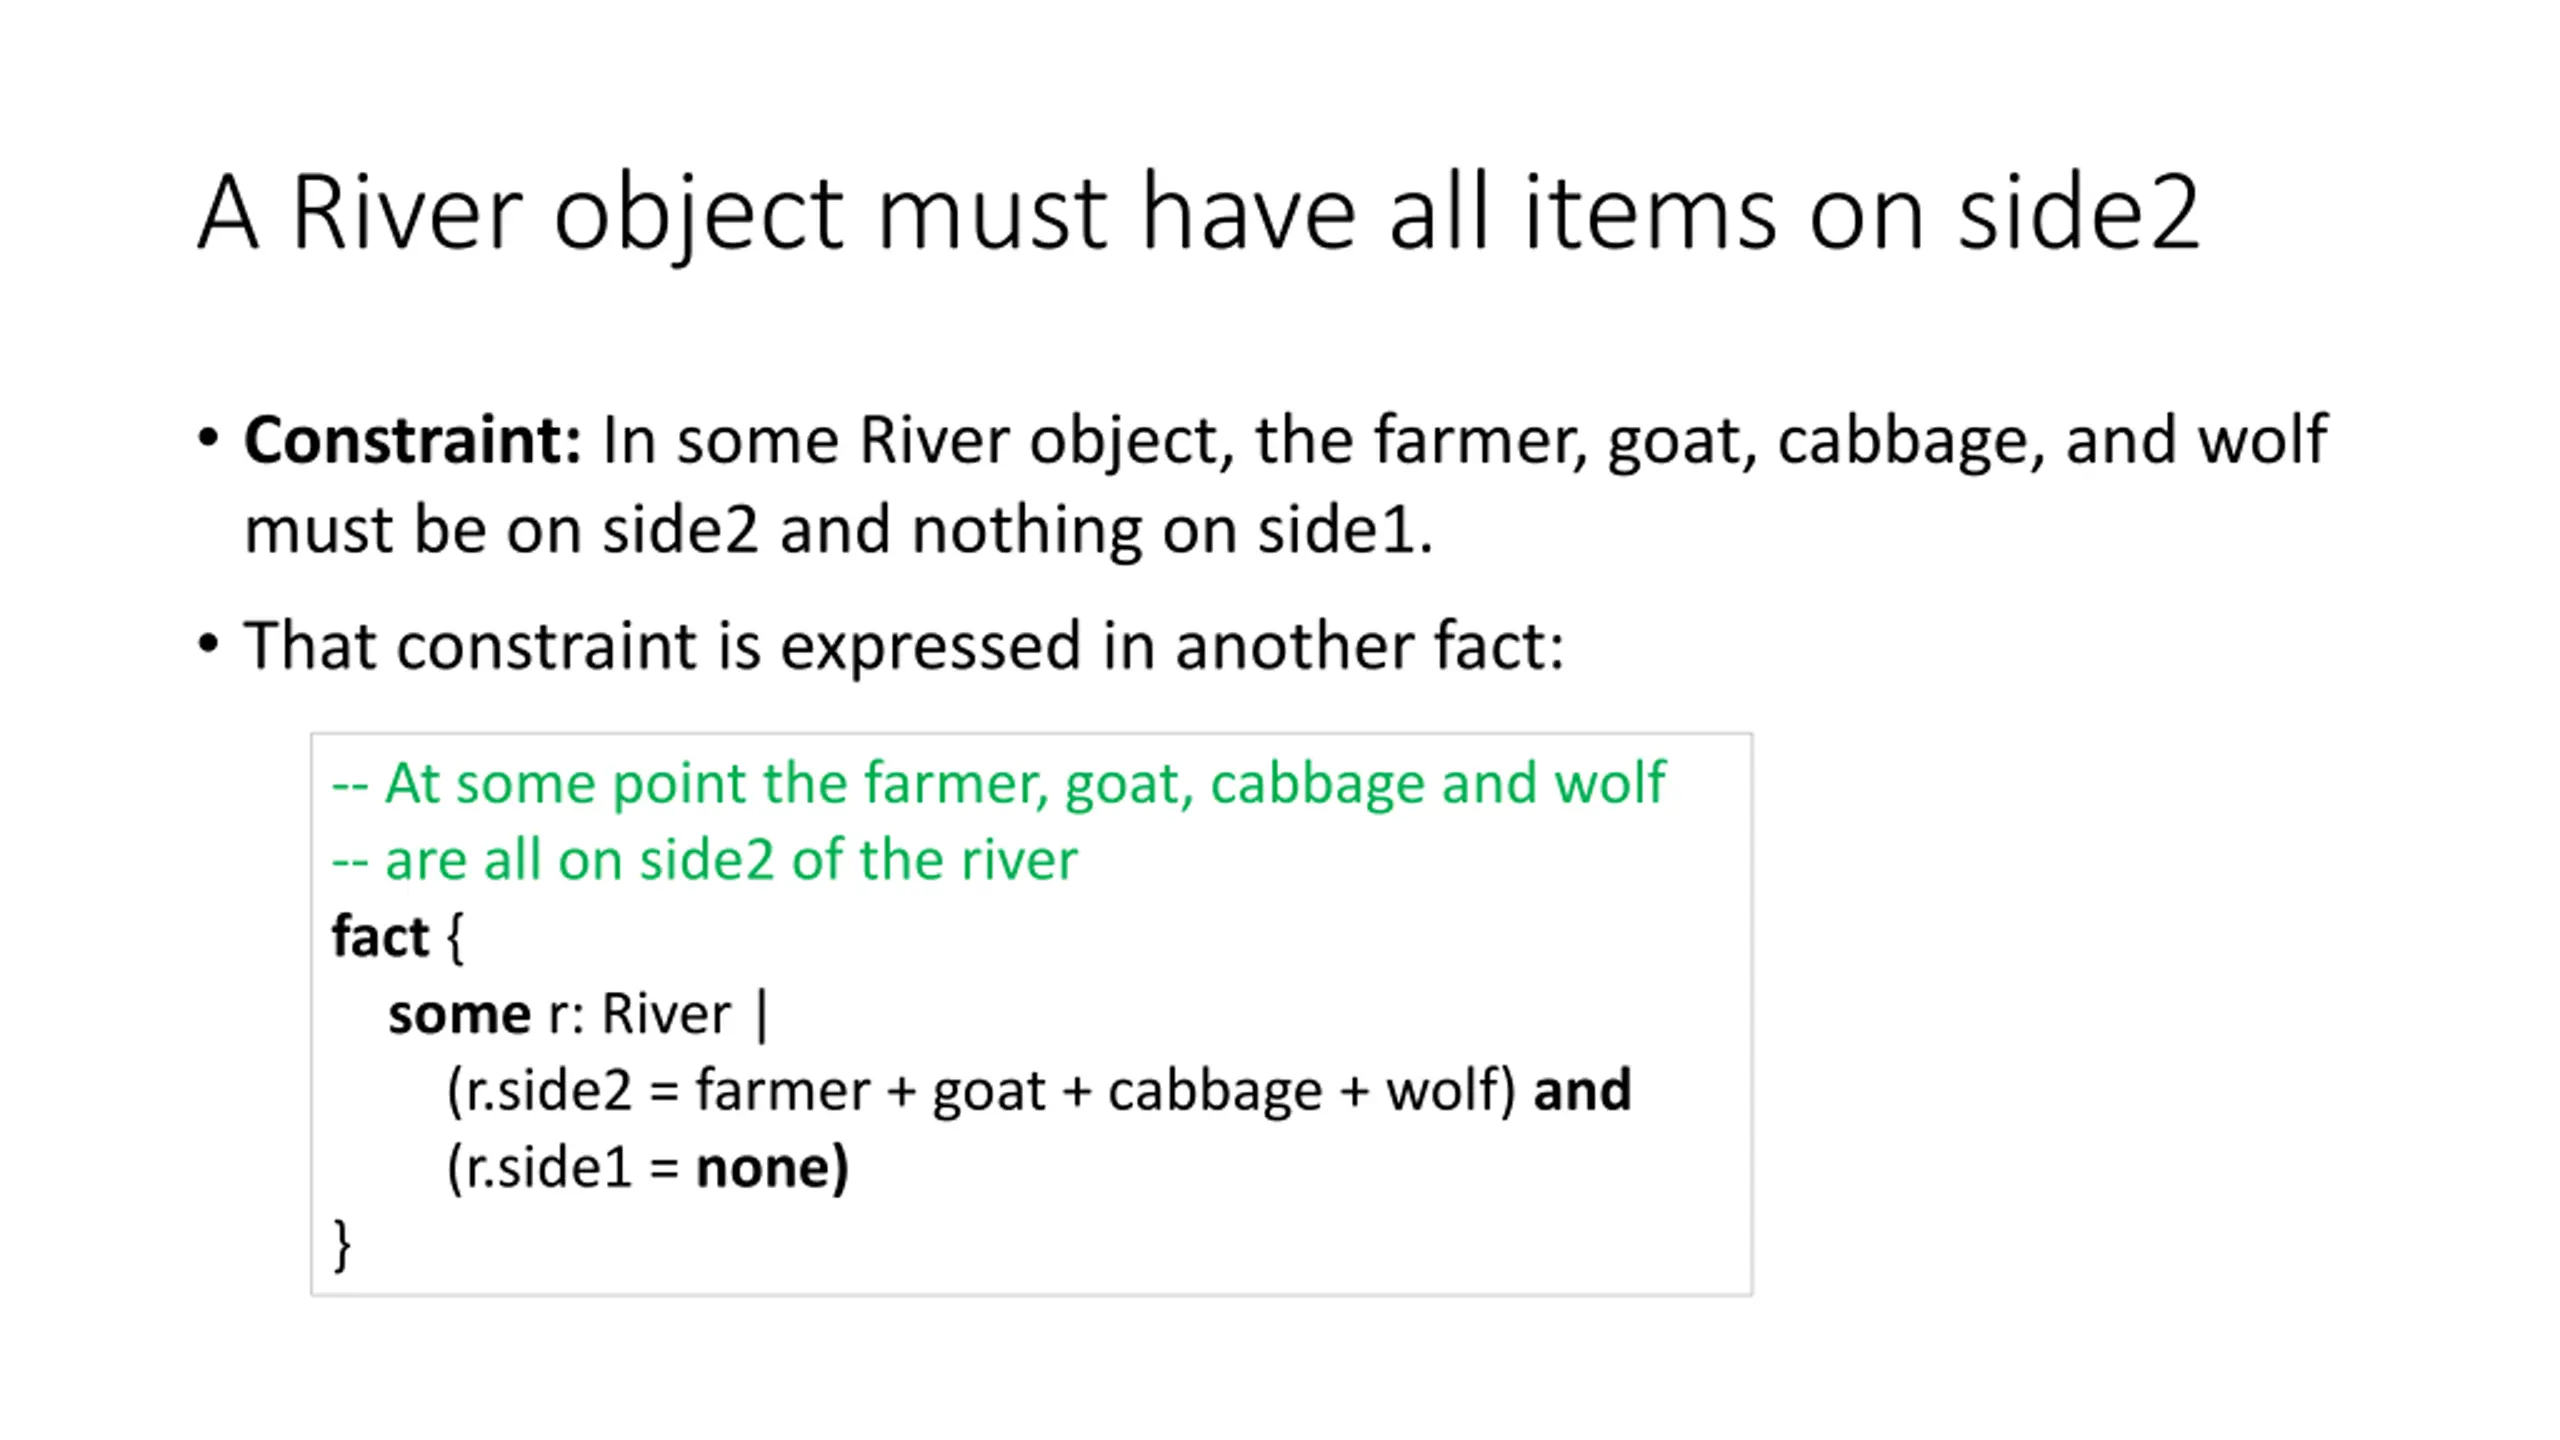Click the bold keyword fact
This screenshot has height=1440, width=2560.
(380, 937)
